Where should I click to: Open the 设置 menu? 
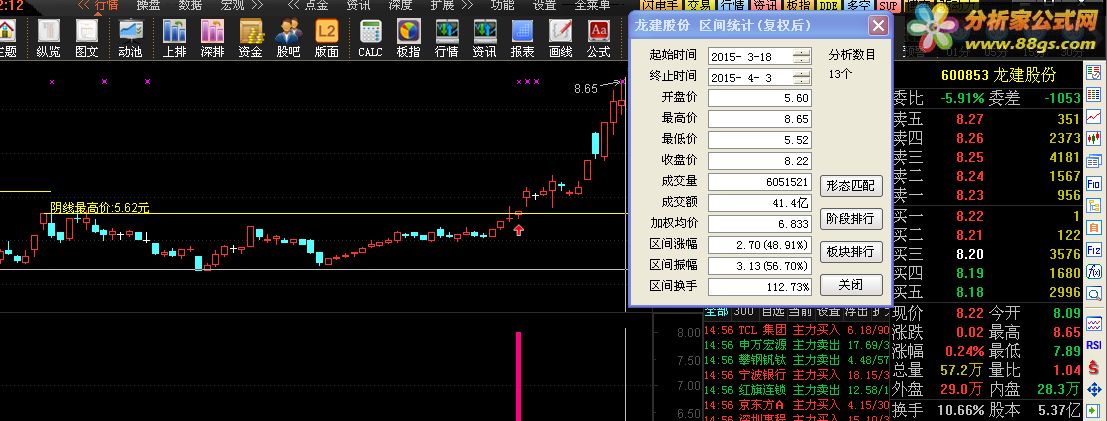pyautogui.click(x=544, y=6)
